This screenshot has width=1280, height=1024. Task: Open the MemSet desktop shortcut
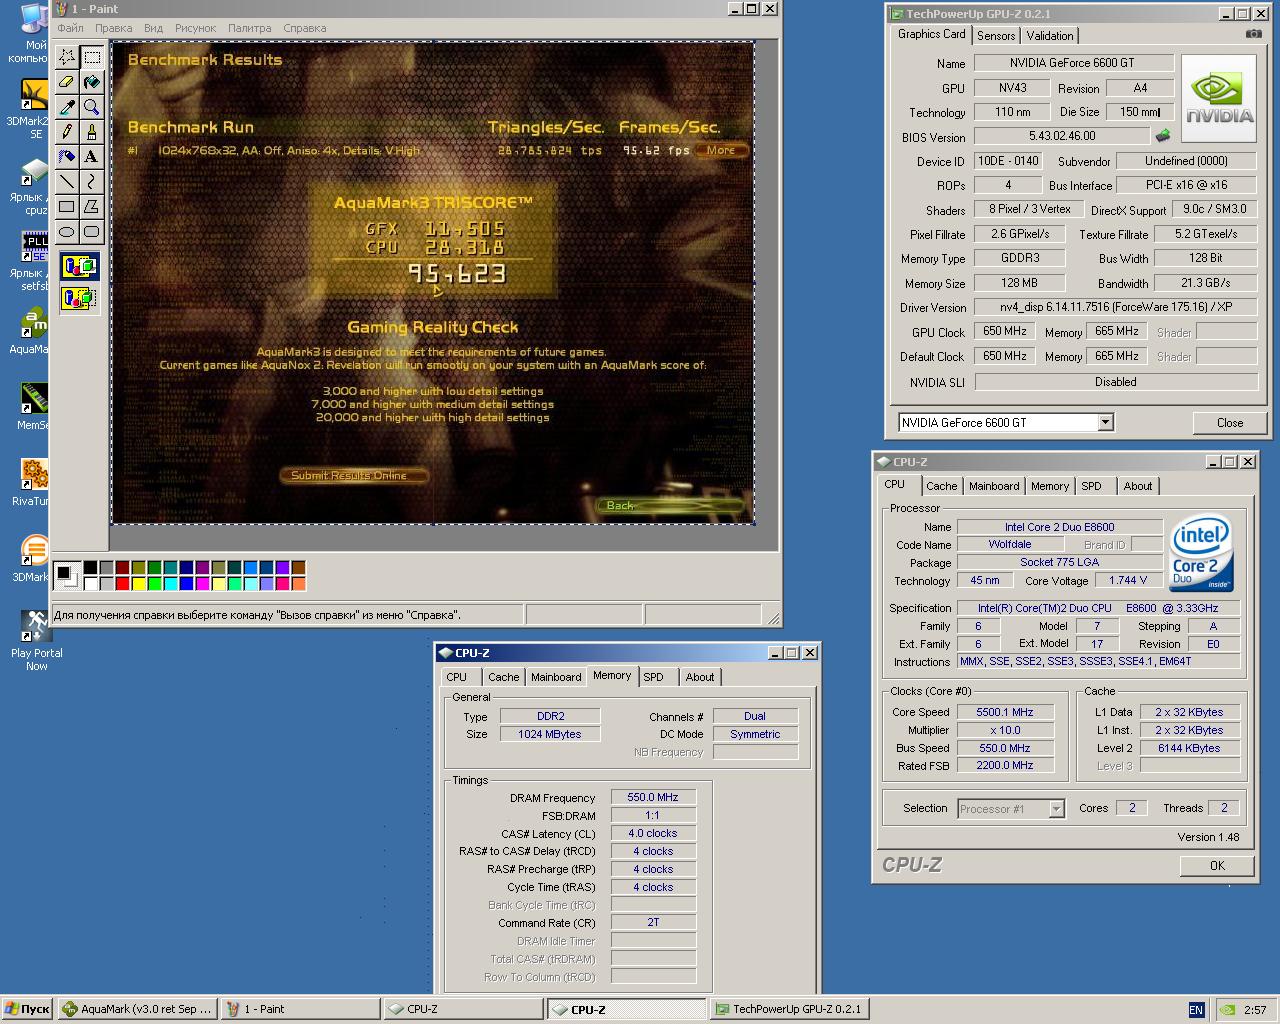[x=34, y=408]
